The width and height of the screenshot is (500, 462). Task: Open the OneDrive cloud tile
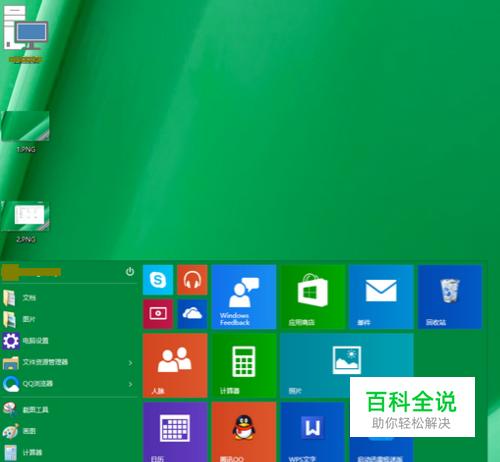pyautogui.click(x=192, y=314)
